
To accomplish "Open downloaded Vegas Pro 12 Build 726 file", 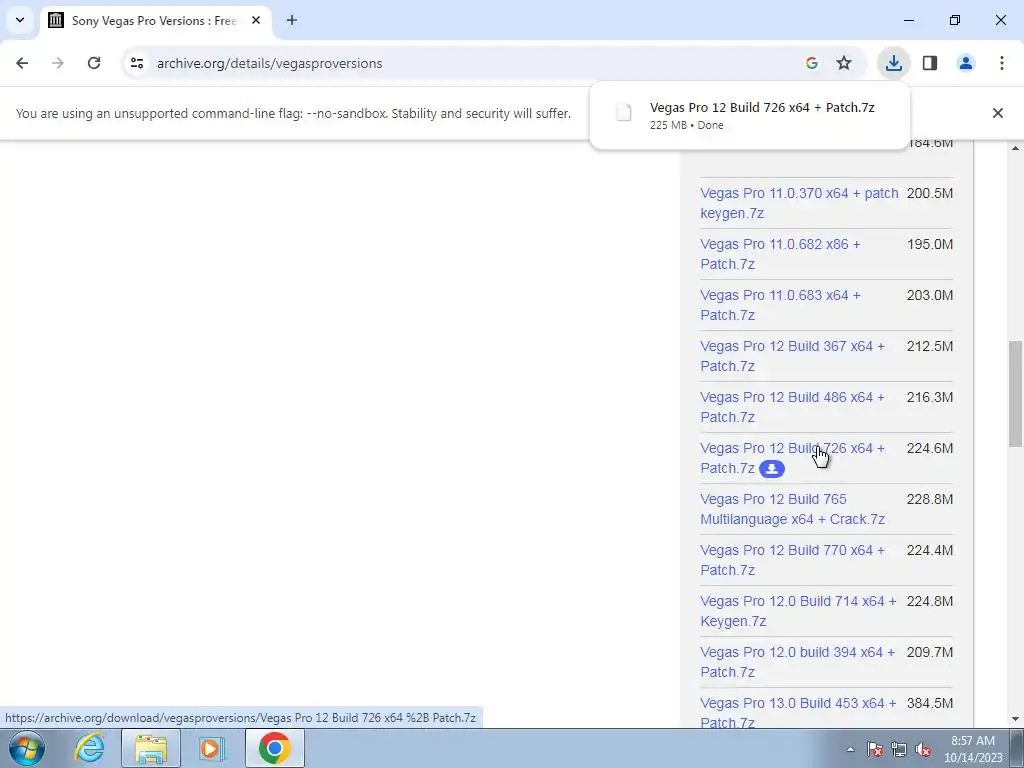I will tap(762, 108).
